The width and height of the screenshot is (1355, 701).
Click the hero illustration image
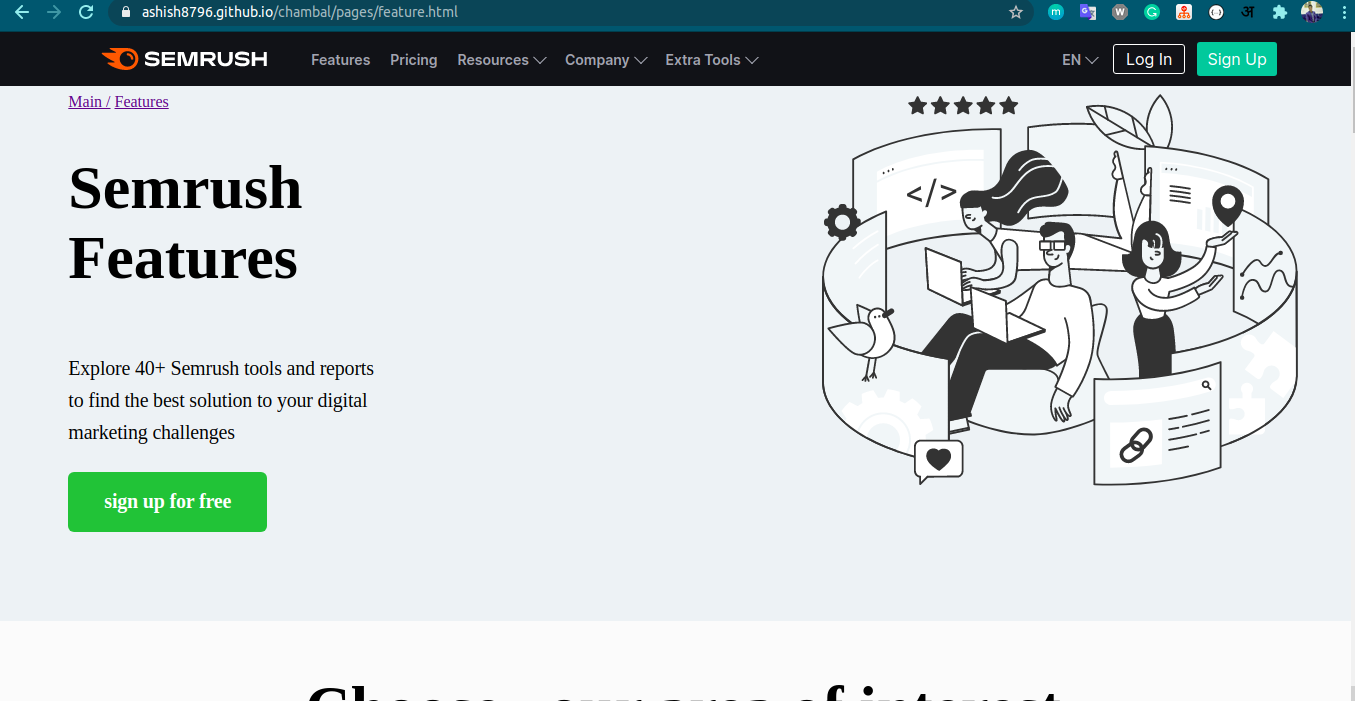[1059, 290]
